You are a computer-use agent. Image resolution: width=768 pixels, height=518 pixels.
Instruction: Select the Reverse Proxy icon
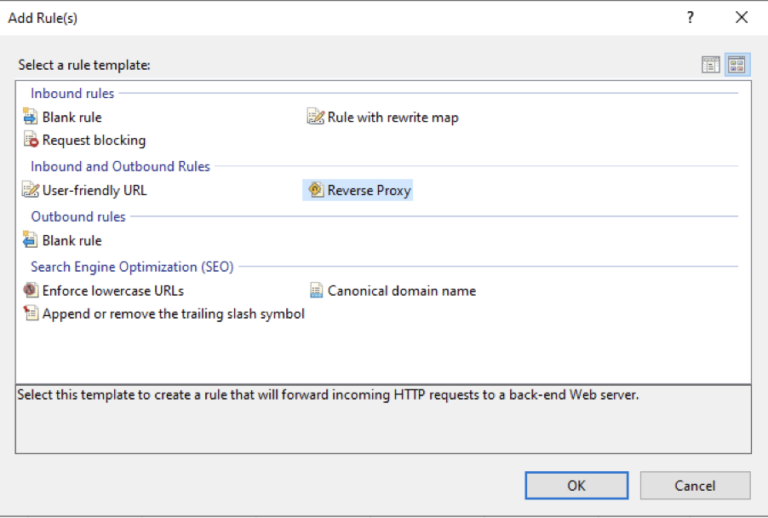(316, 189)
